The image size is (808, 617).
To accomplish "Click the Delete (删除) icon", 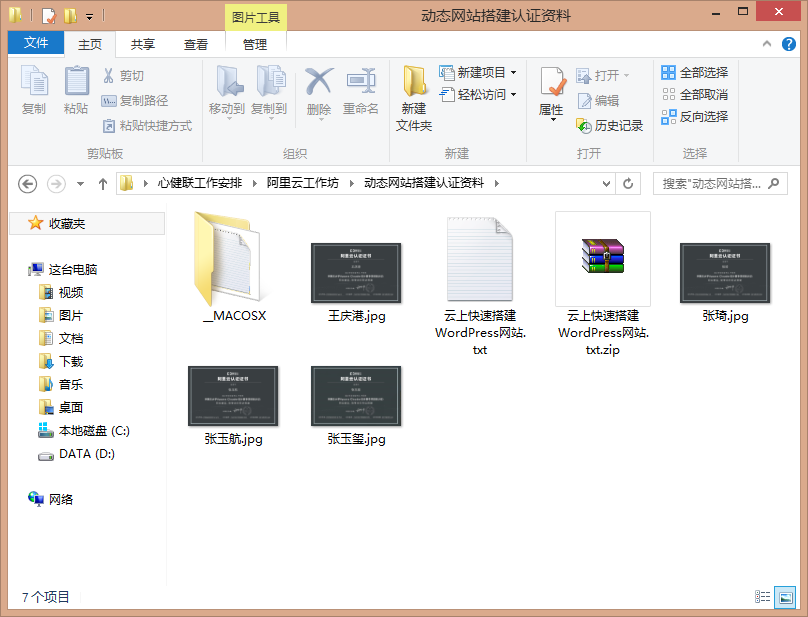I will (318, 95).
